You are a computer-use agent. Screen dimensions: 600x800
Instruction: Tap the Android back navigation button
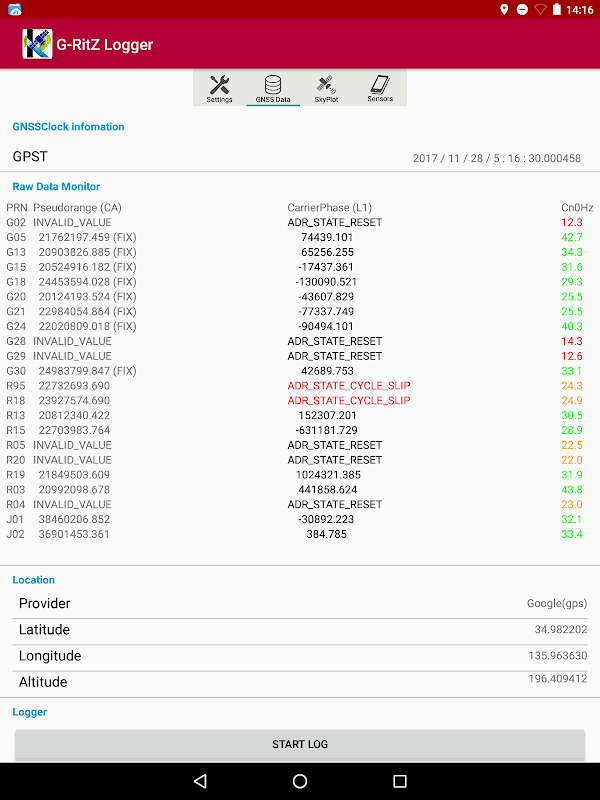tap(200, 781)
